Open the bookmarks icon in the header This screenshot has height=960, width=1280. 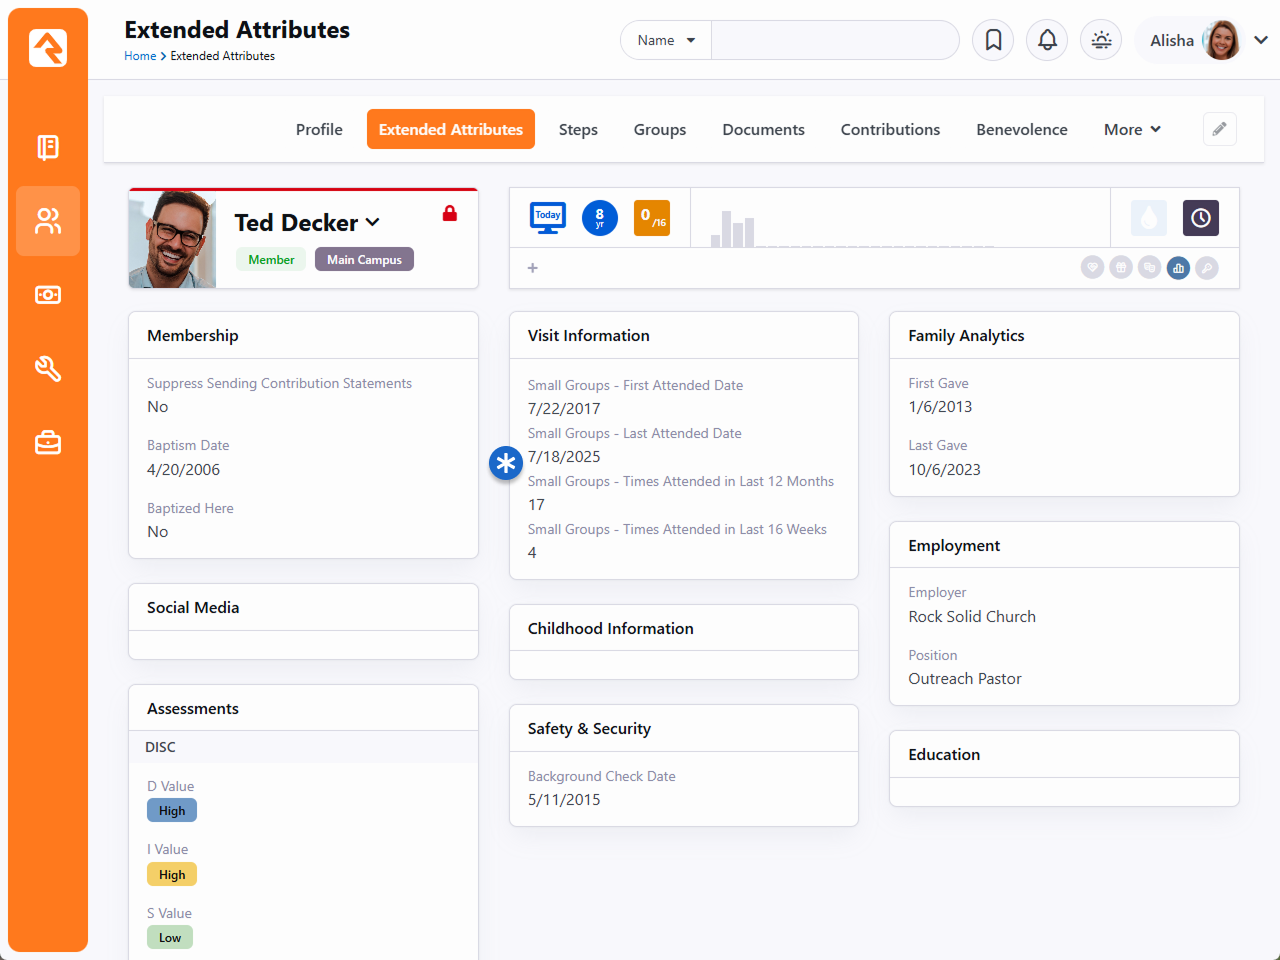click(993, 40)
